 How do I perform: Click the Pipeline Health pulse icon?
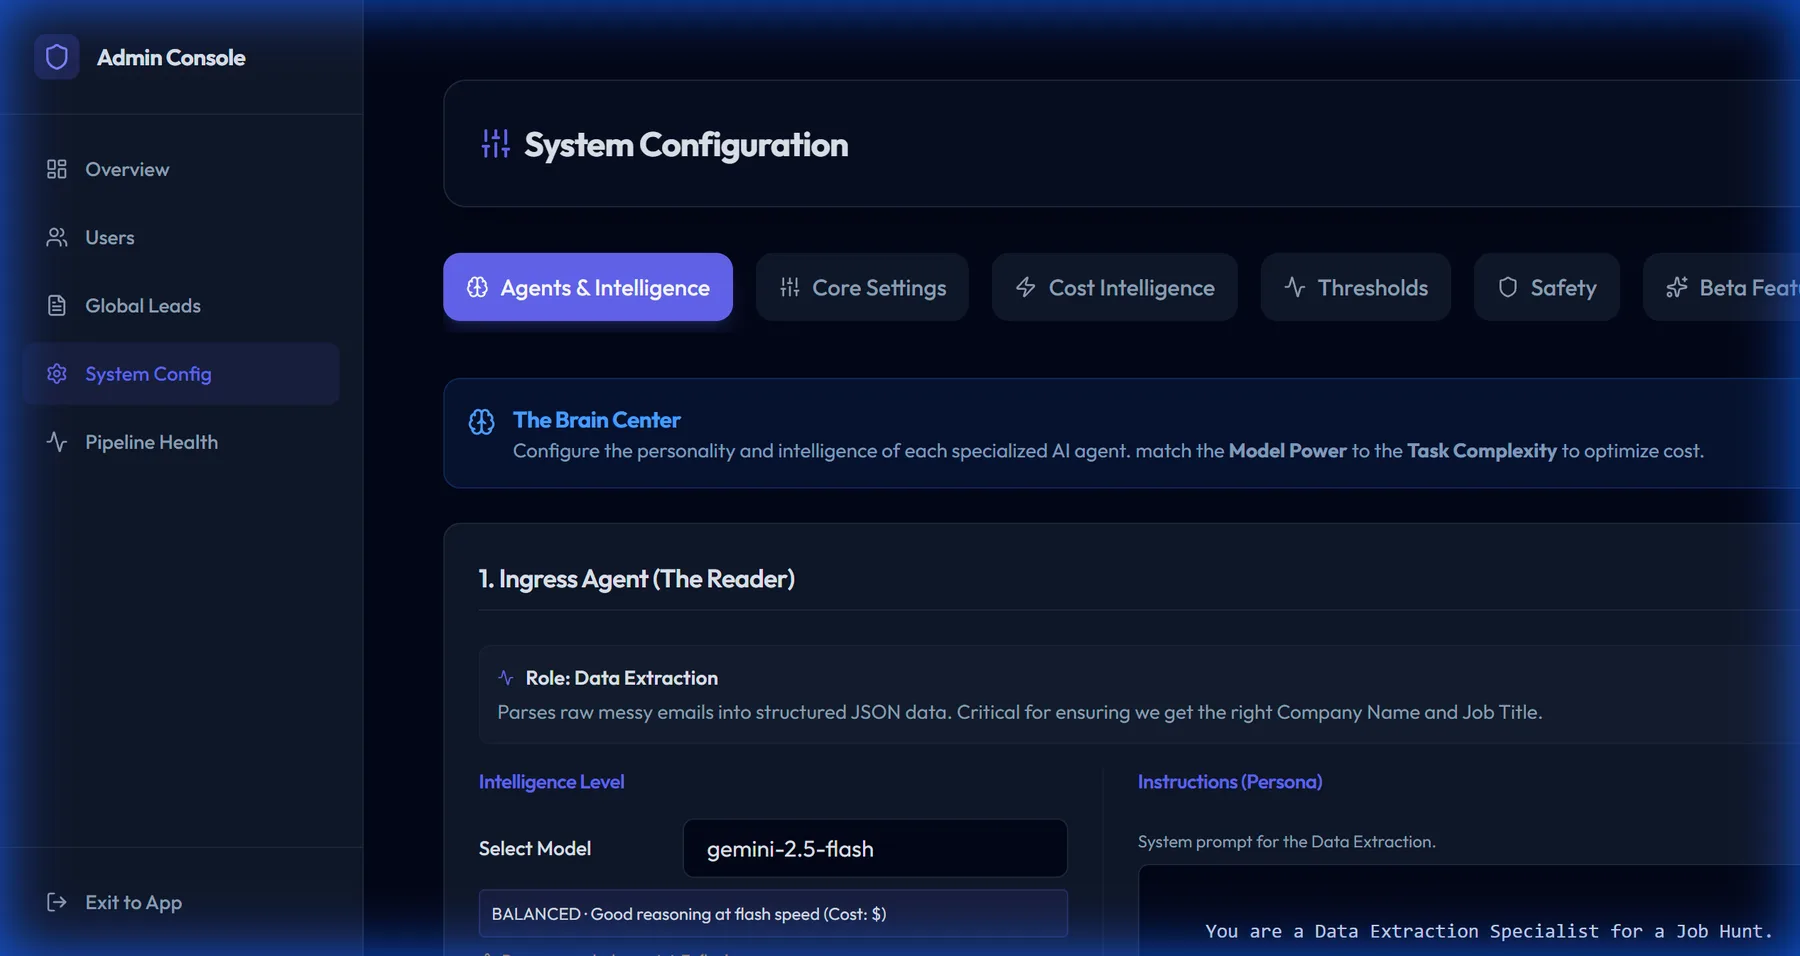pos(57,441)
